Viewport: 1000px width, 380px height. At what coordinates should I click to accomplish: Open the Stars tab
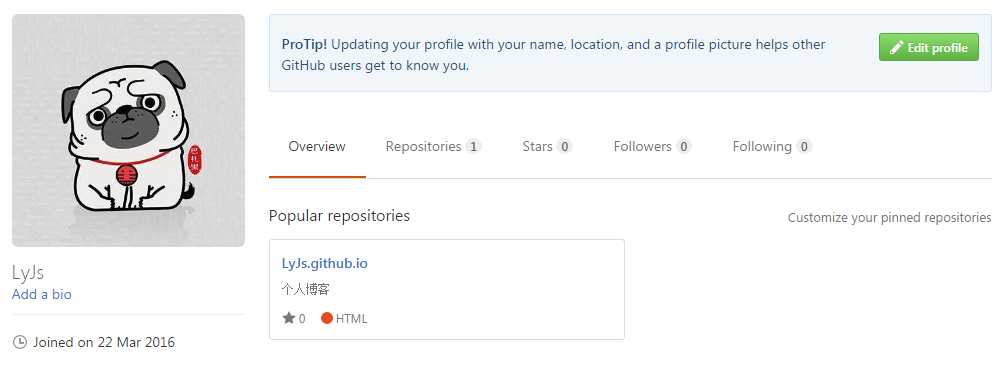547,147
